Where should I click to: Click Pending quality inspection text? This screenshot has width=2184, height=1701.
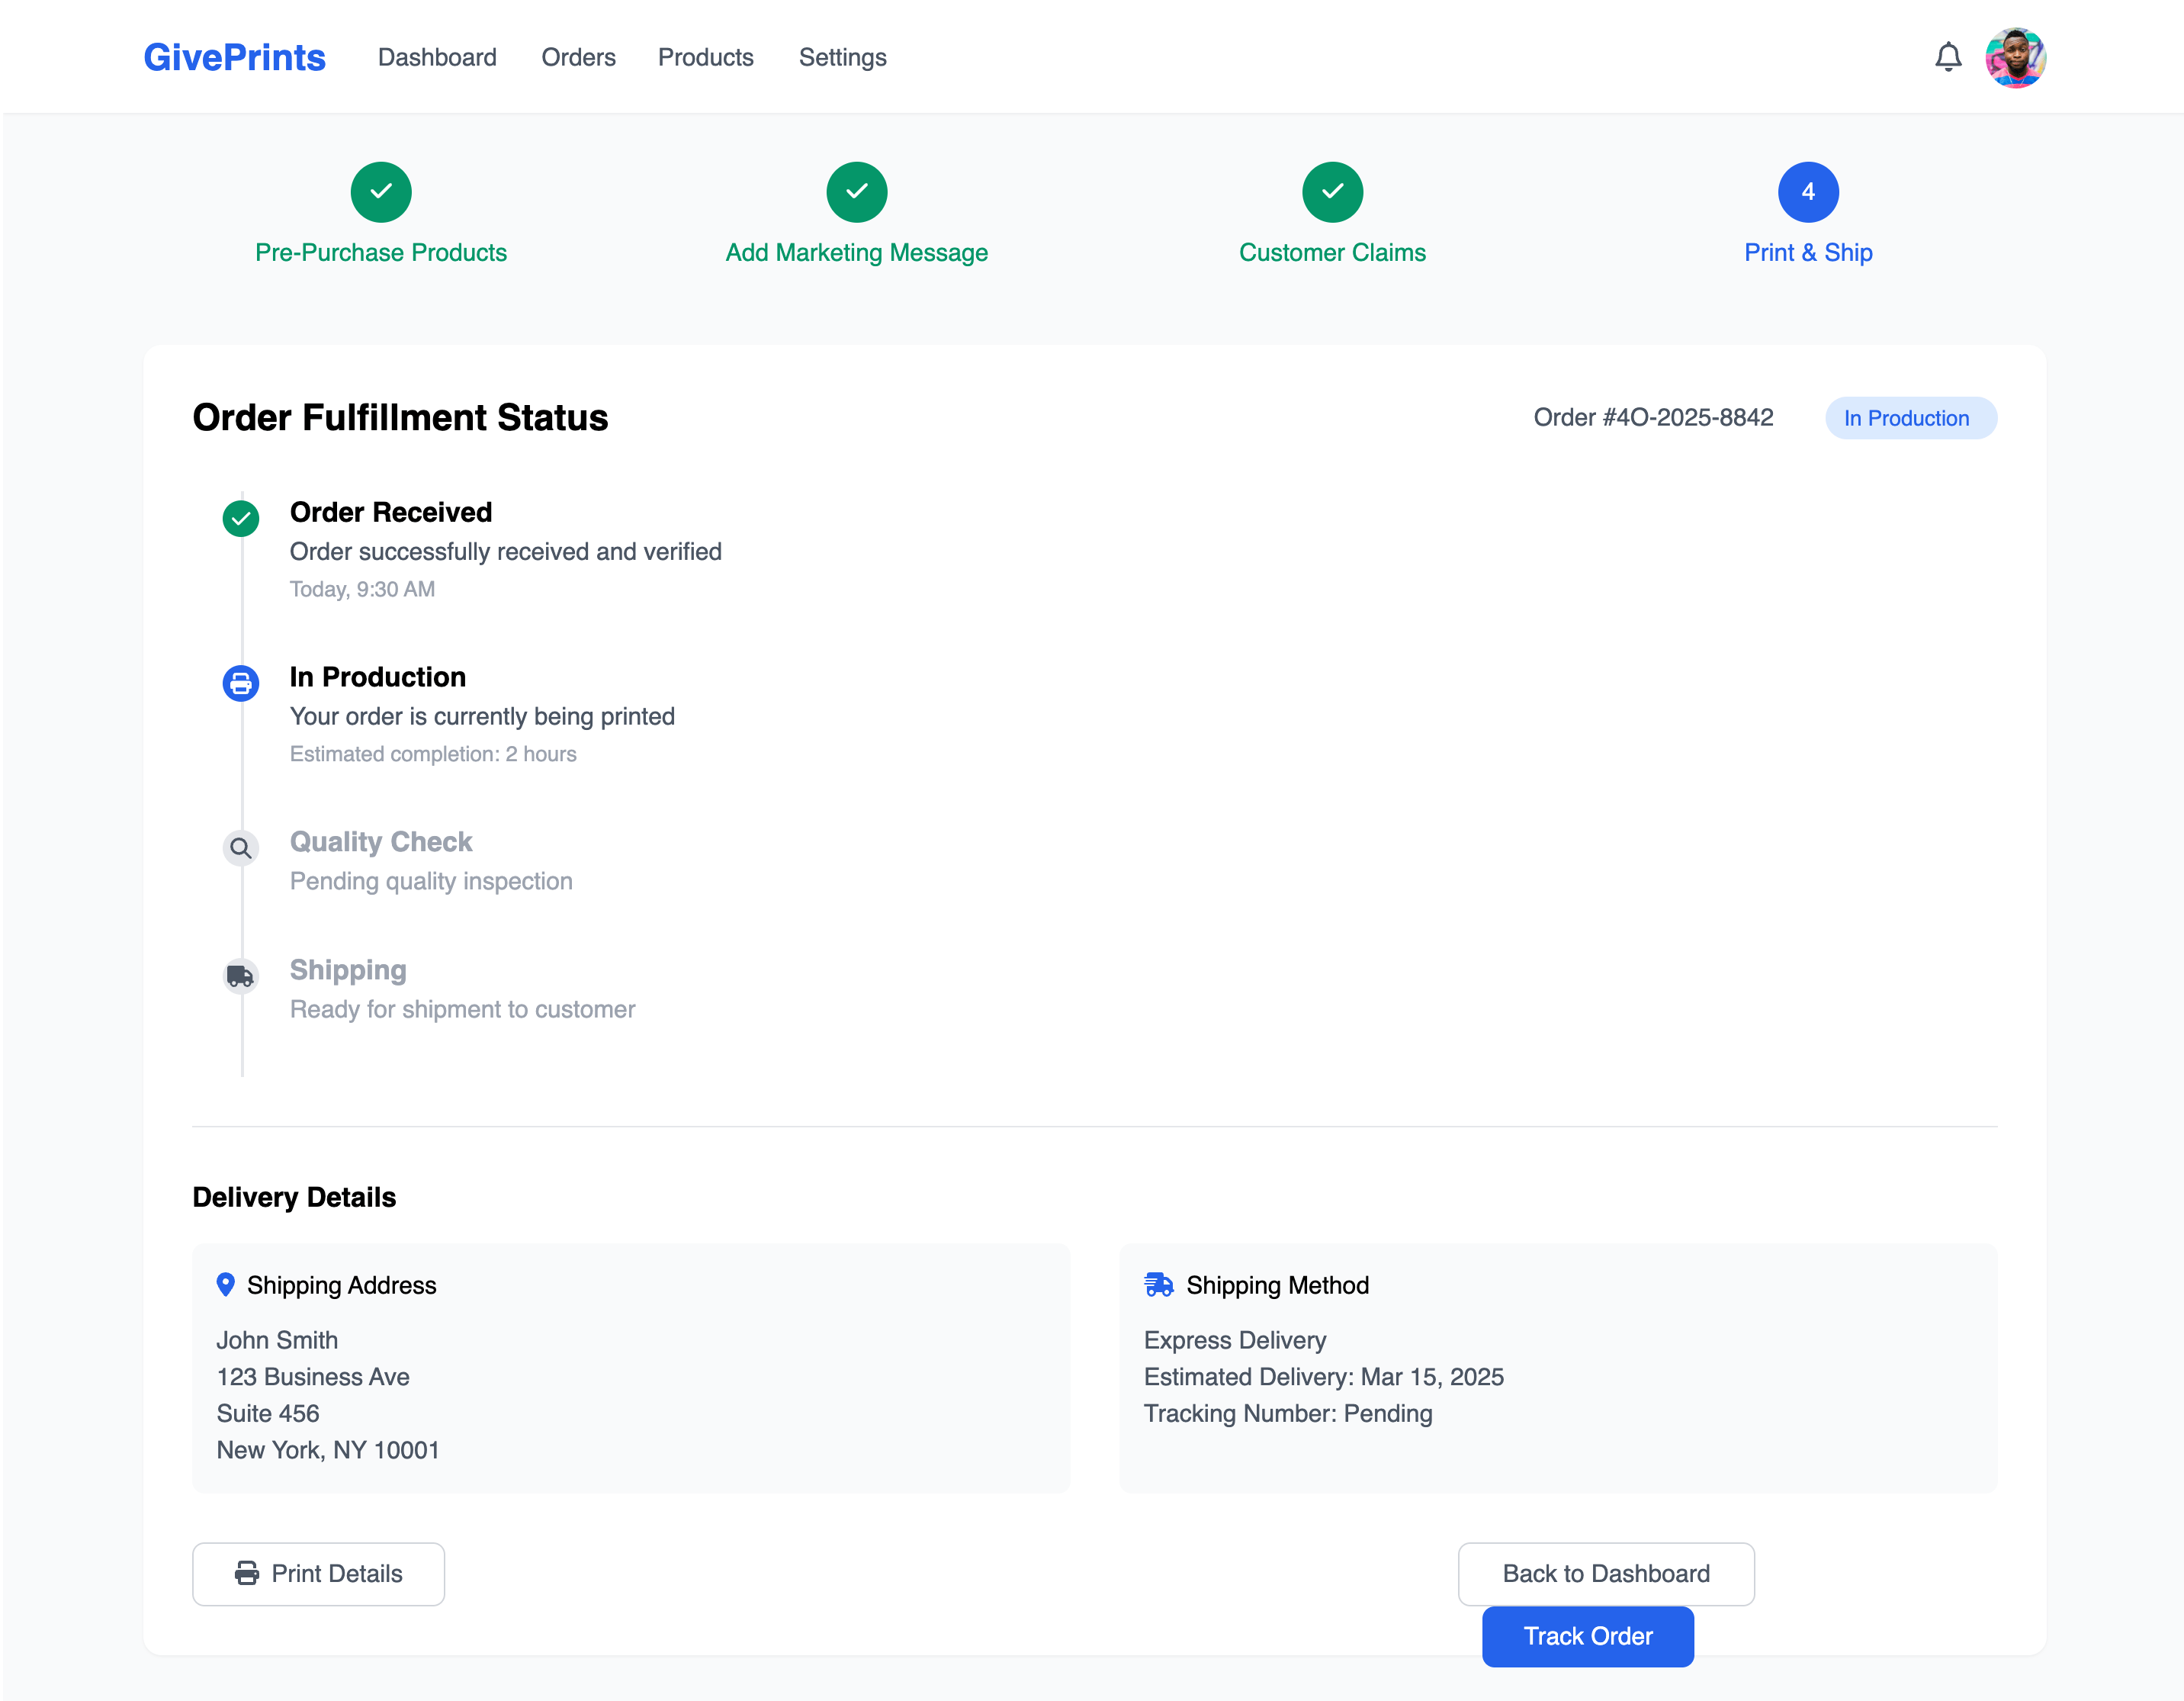click(431, 881)
